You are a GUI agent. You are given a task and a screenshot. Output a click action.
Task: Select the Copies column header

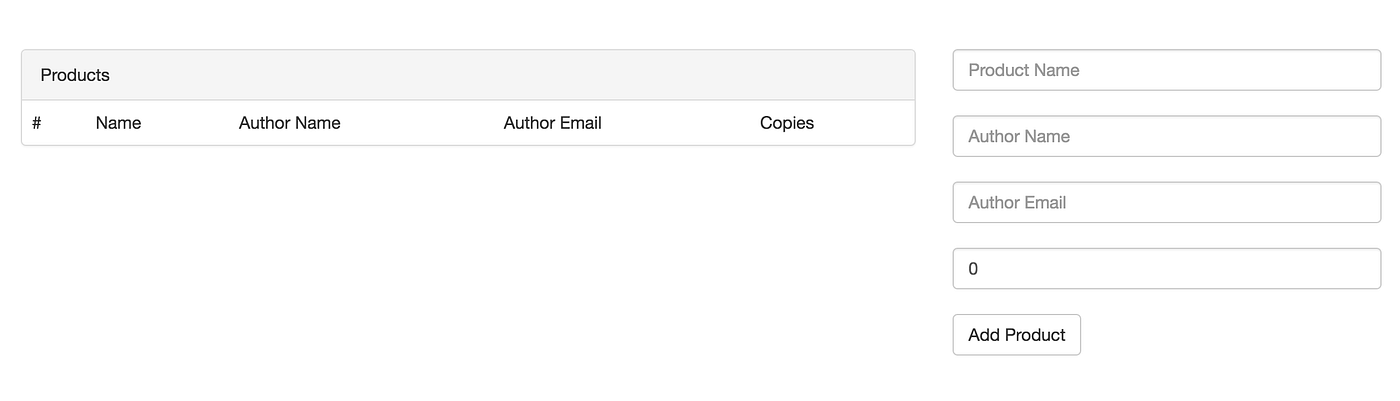[787, 123]
